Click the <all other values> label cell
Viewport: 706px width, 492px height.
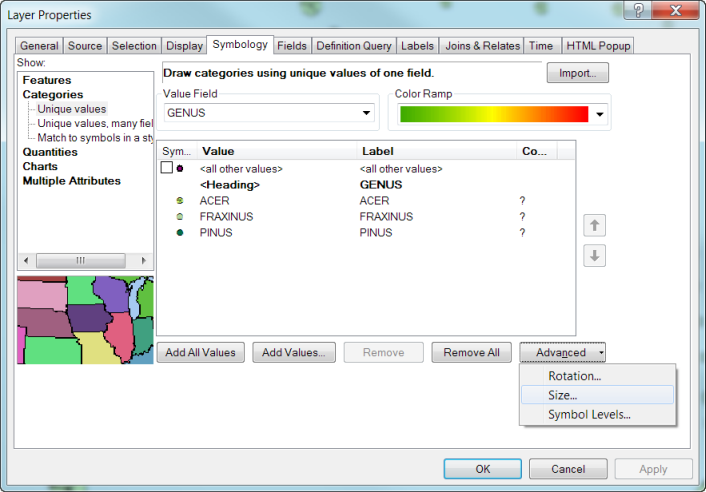pyautogui.click(x=401, y=169)
